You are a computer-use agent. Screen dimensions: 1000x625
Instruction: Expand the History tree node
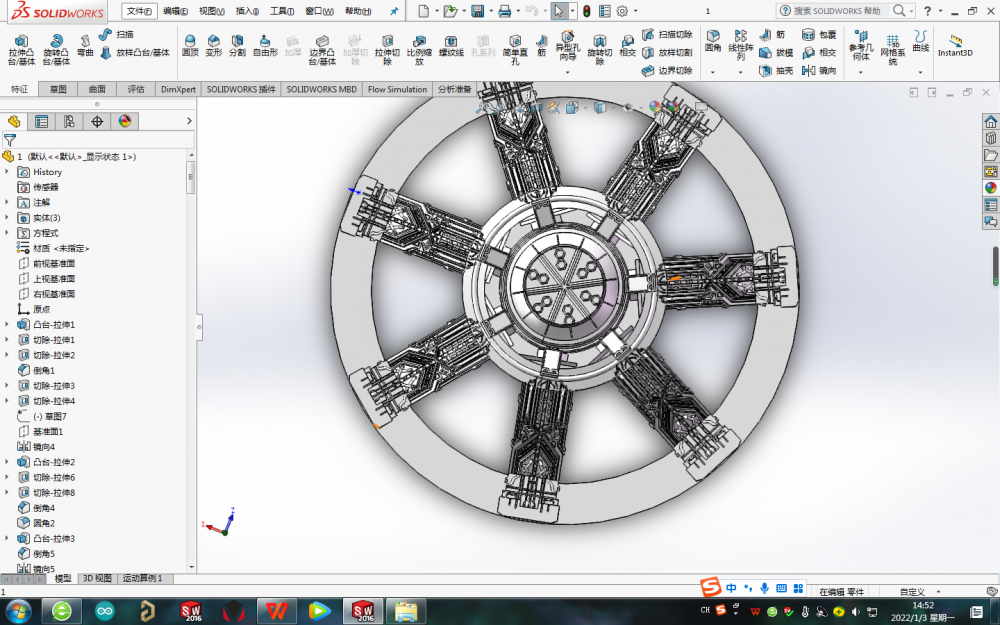click(7, 172)
